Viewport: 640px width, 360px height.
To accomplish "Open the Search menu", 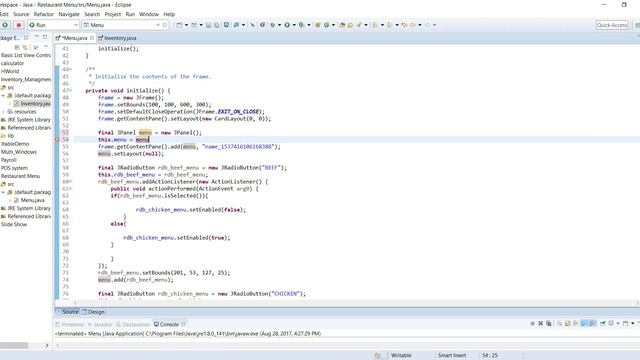I will coord(92,14).
